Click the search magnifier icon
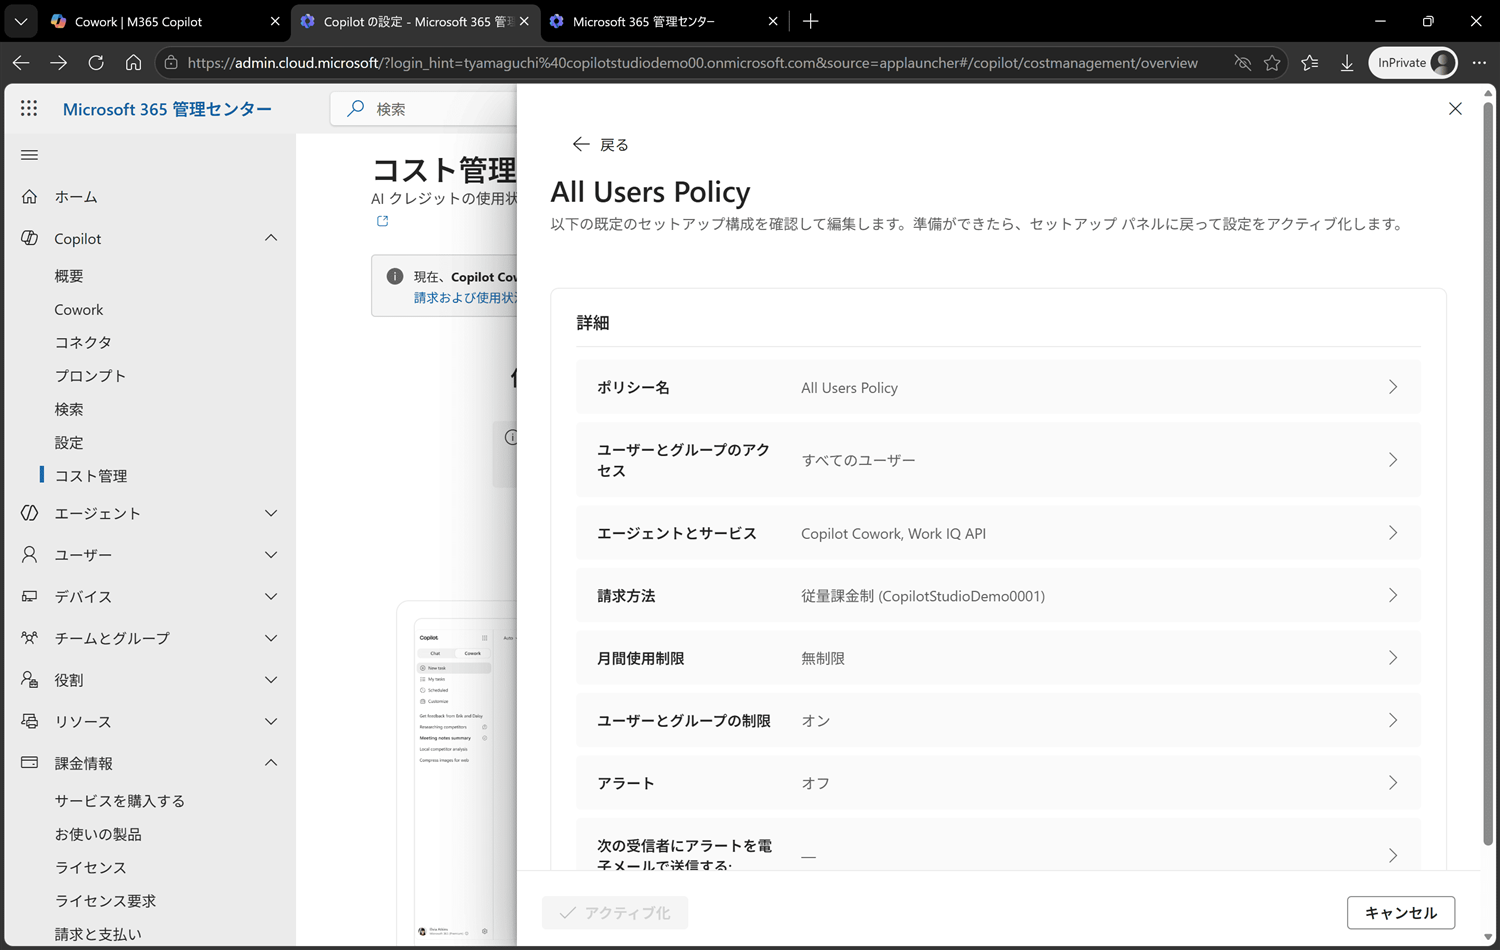The height and width of the screenshot is (950, 1500). (x=355, y=108)
